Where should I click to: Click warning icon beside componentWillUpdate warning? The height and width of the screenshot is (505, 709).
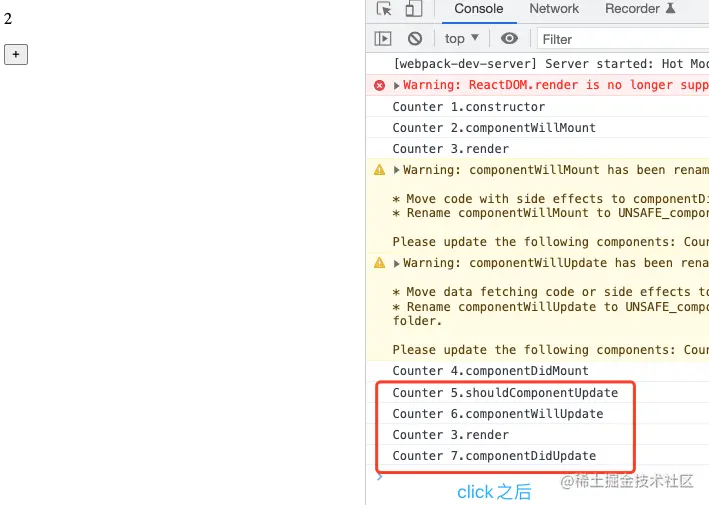[379, 263]
